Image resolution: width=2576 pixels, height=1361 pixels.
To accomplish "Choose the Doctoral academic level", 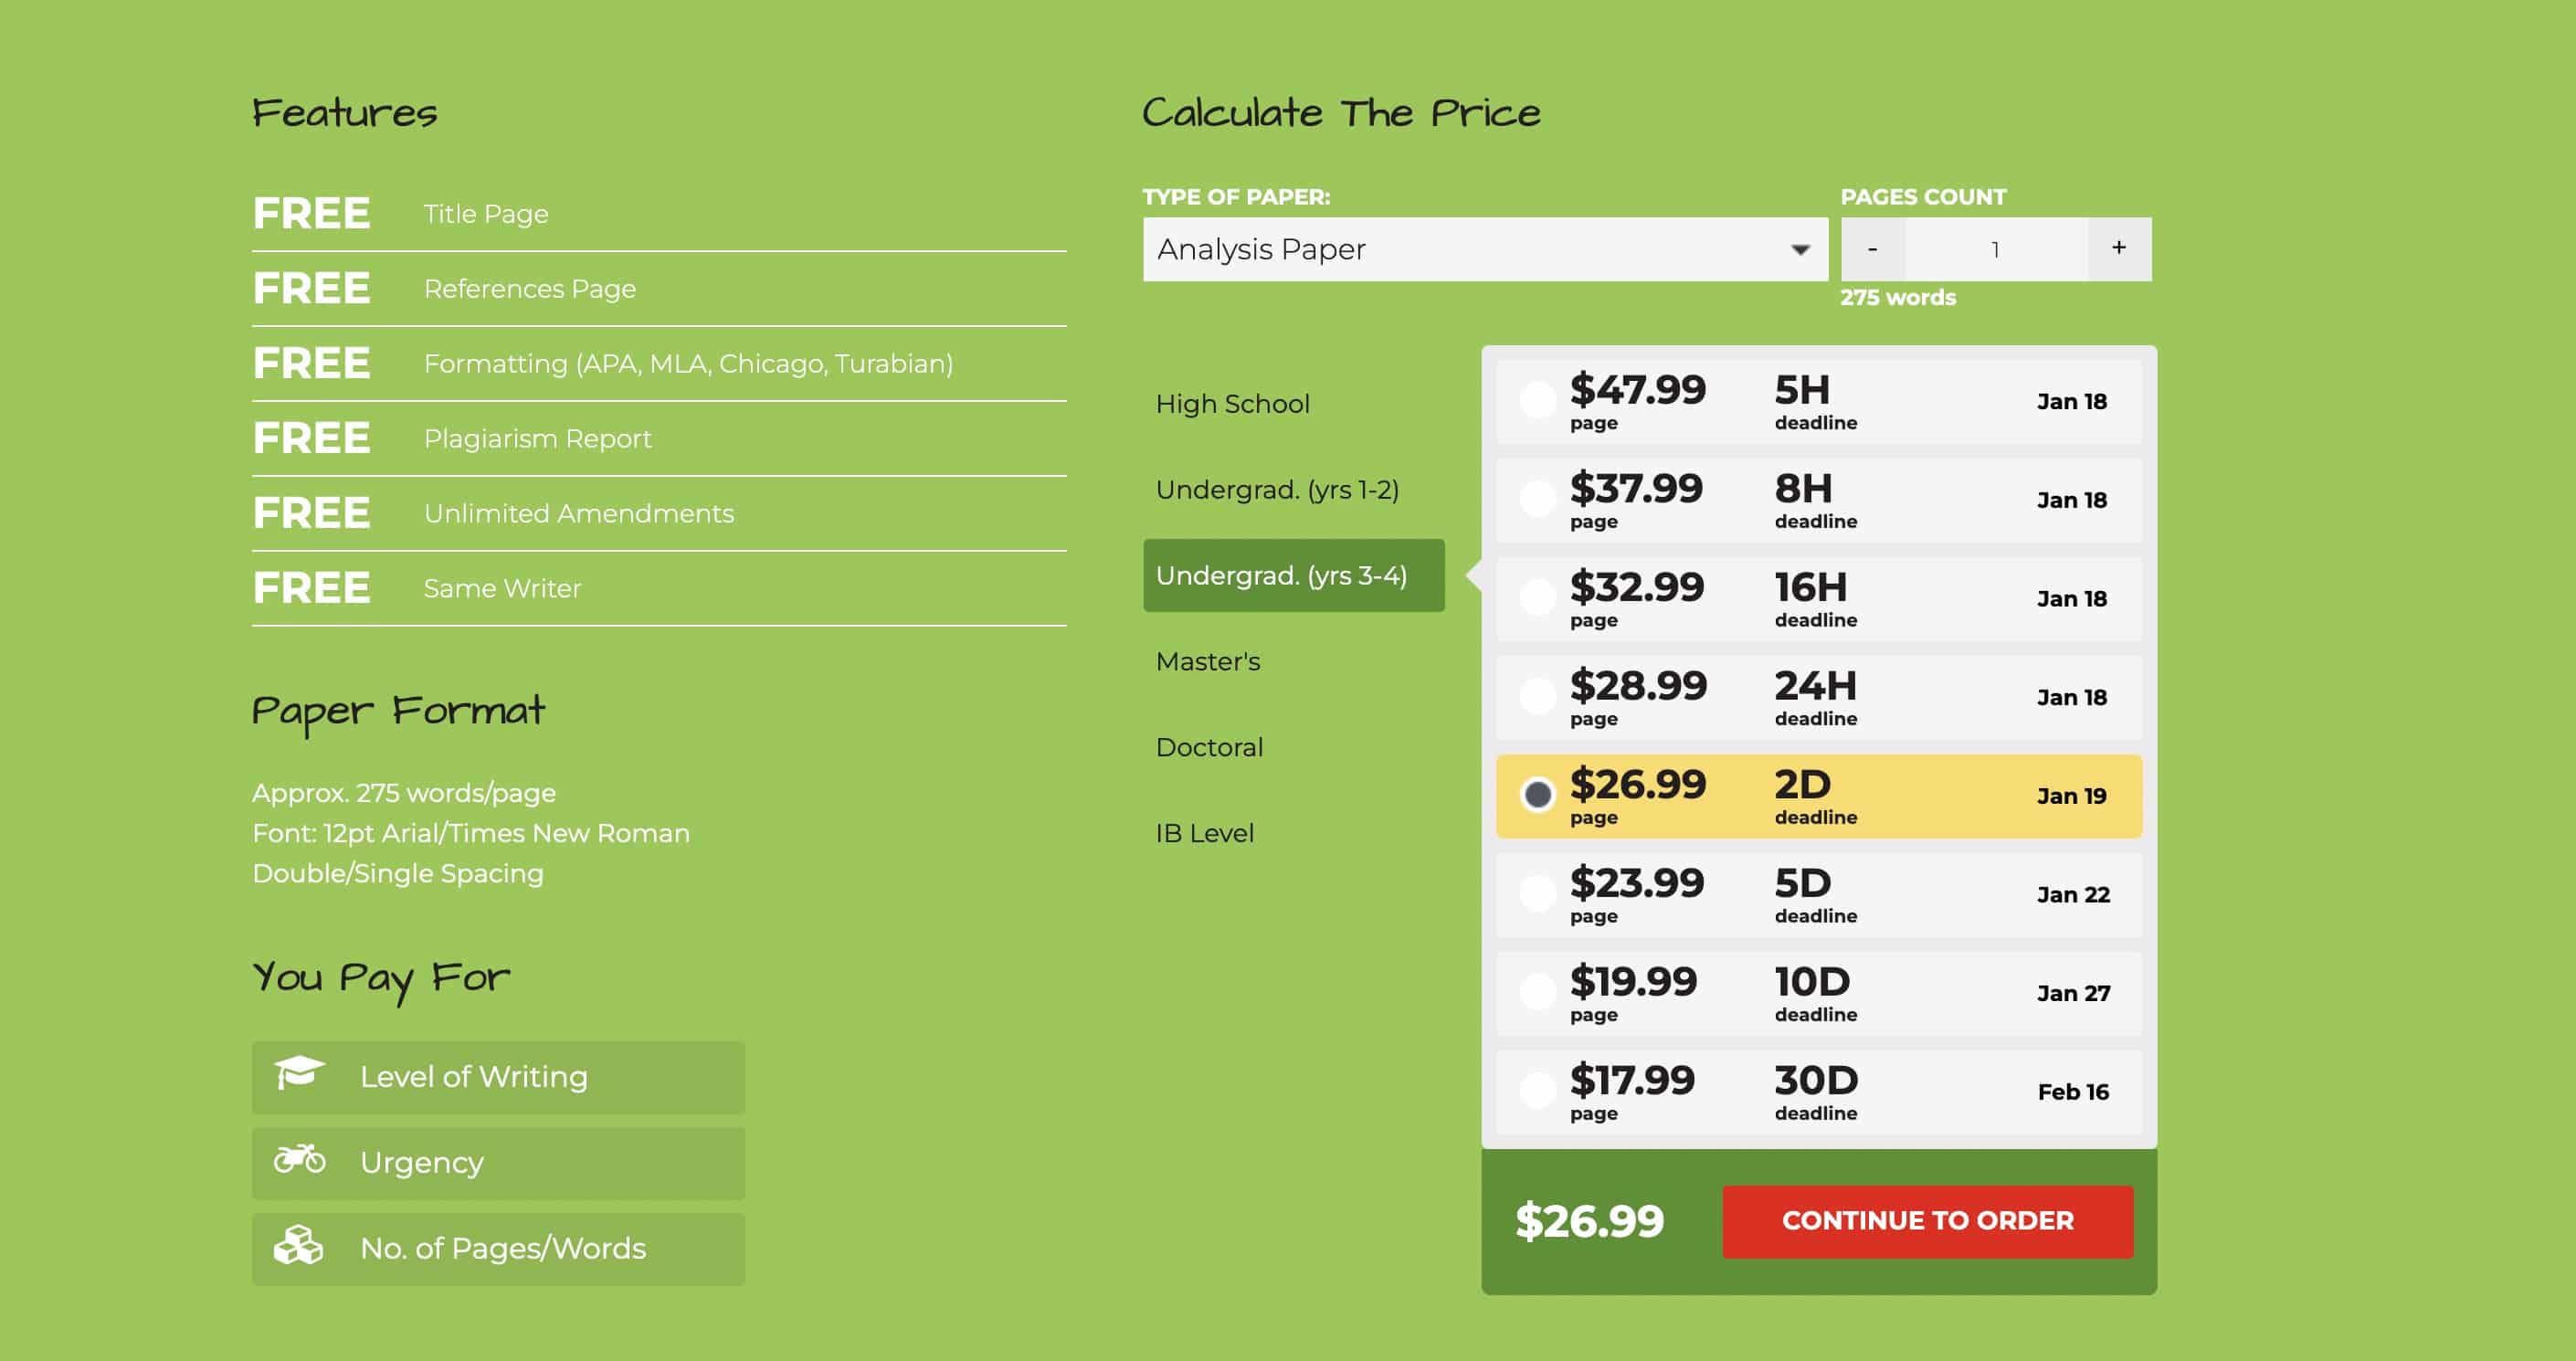I will coord(1209,746).
